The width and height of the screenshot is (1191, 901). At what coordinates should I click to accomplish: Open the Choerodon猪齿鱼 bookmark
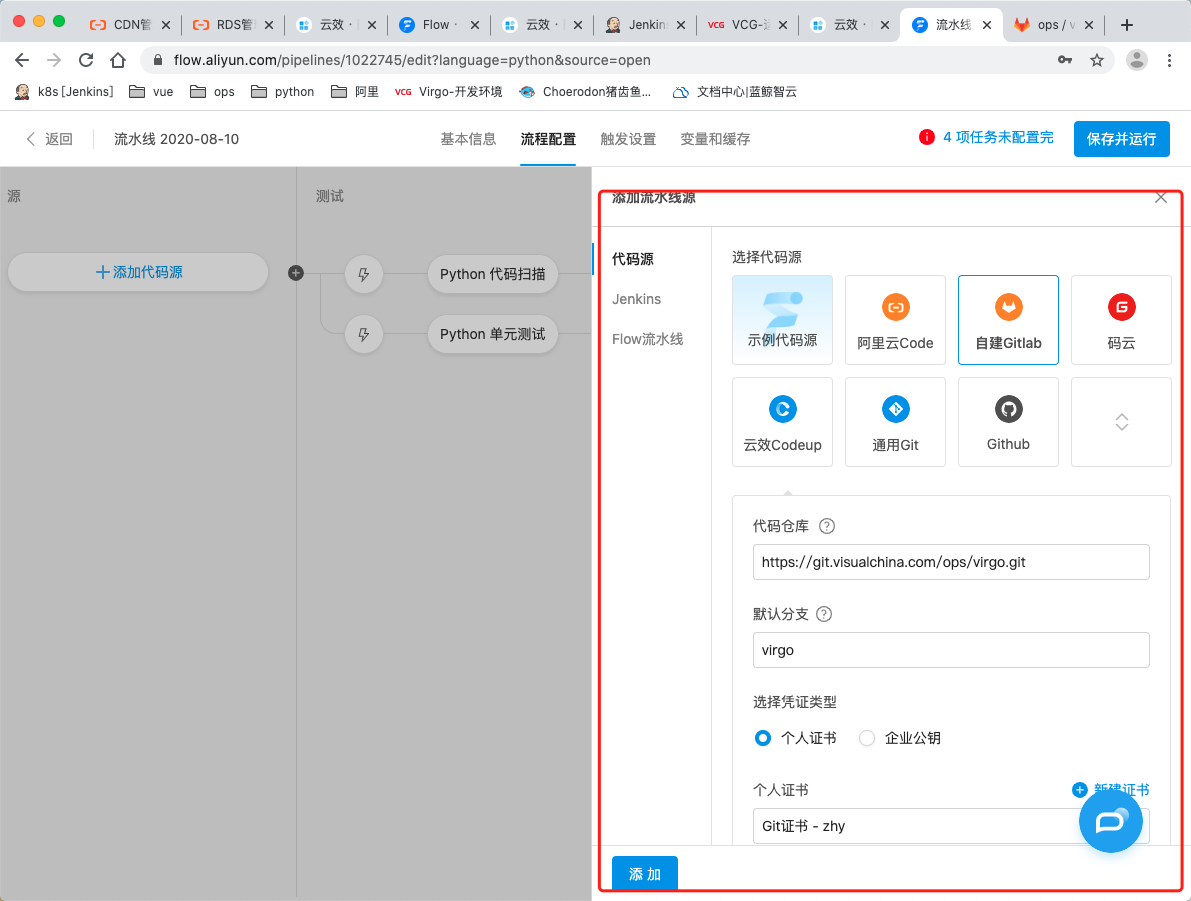(x=585, y=92)
